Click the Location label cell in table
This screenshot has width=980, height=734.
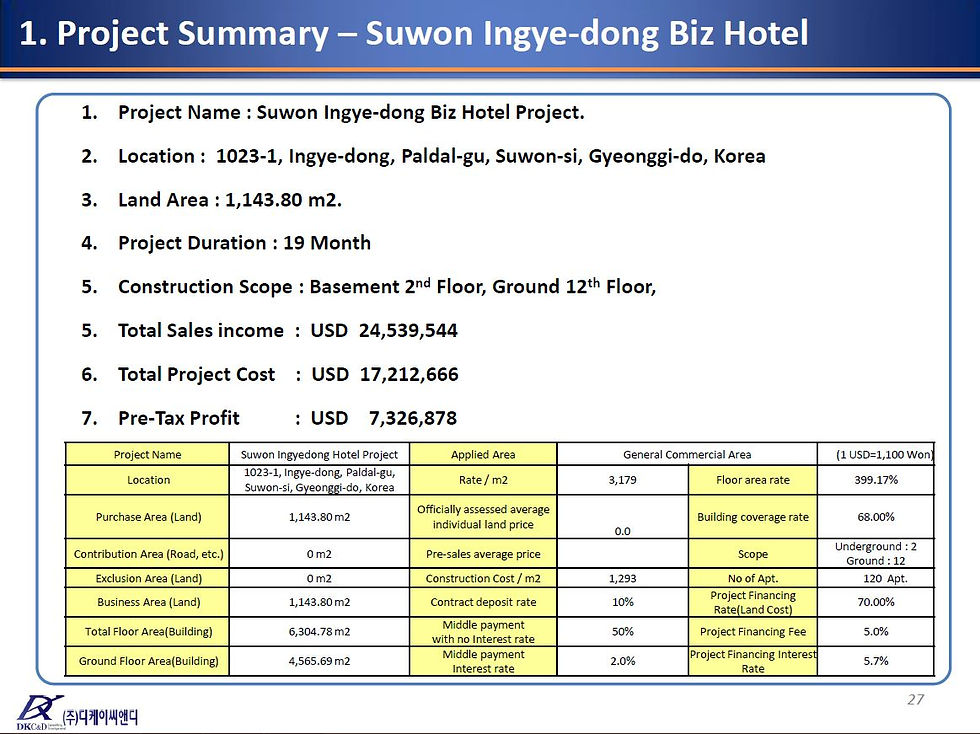148,480
